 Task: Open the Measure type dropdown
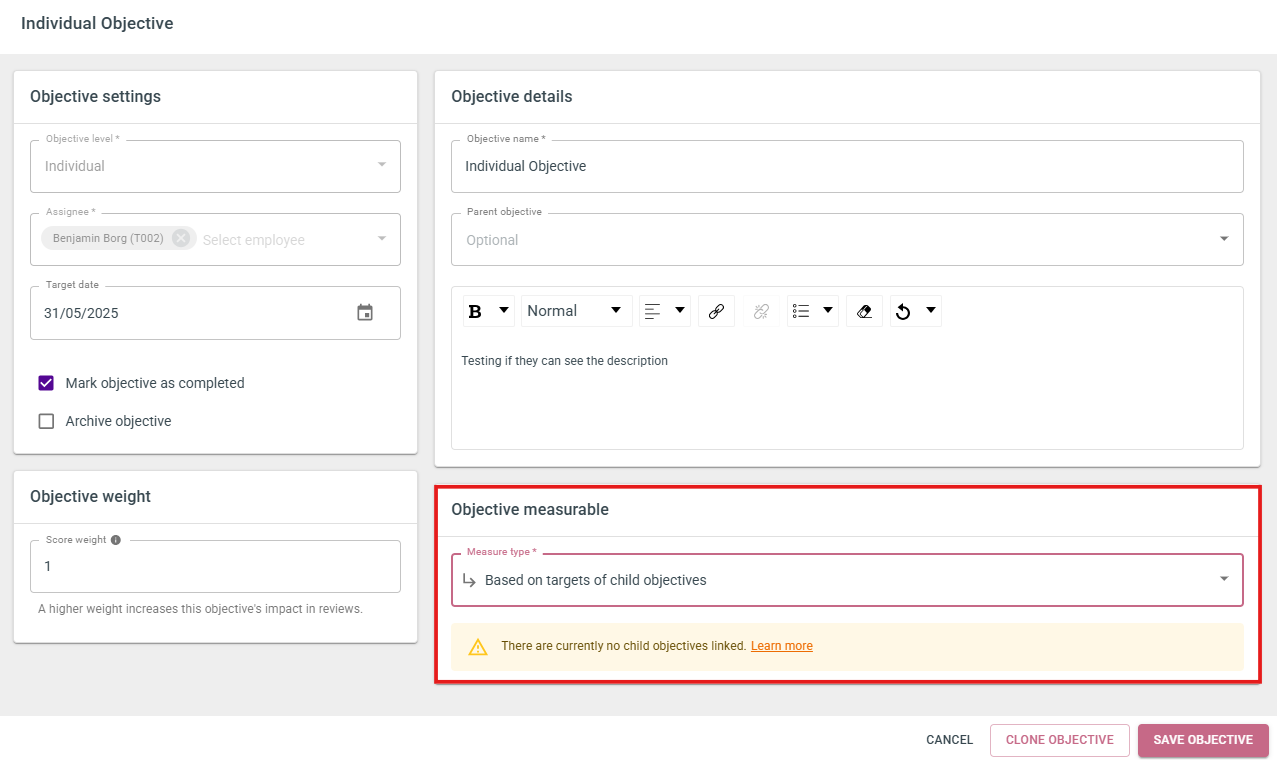point(847,580)
